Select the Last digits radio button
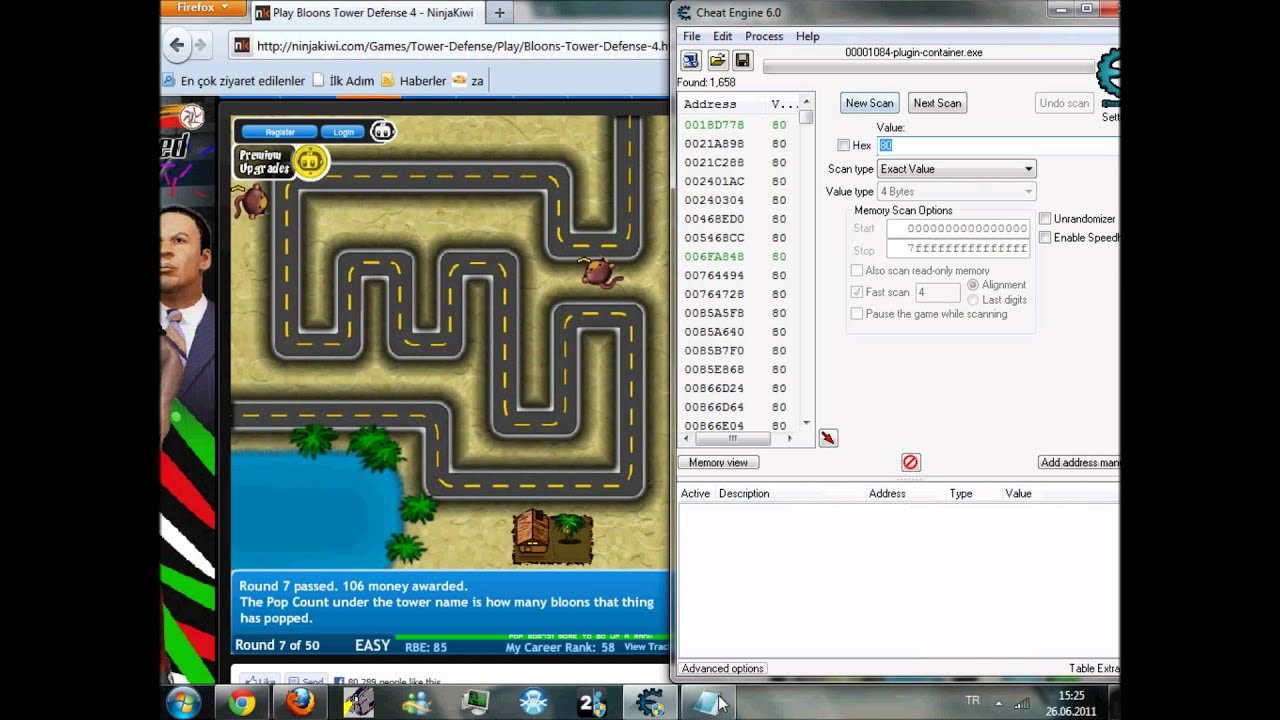 pyautogui.click(x=973, y=300)
